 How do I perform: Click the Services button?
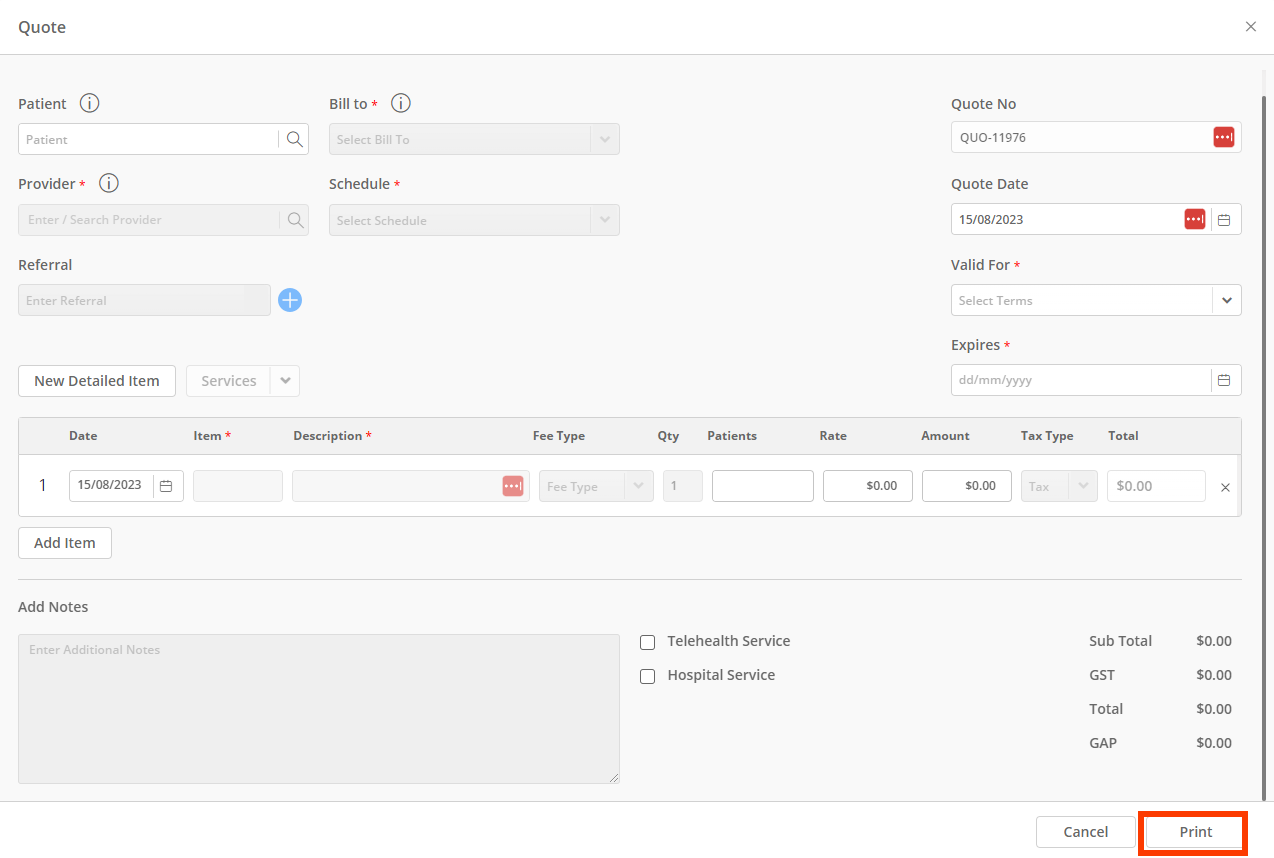229,381
